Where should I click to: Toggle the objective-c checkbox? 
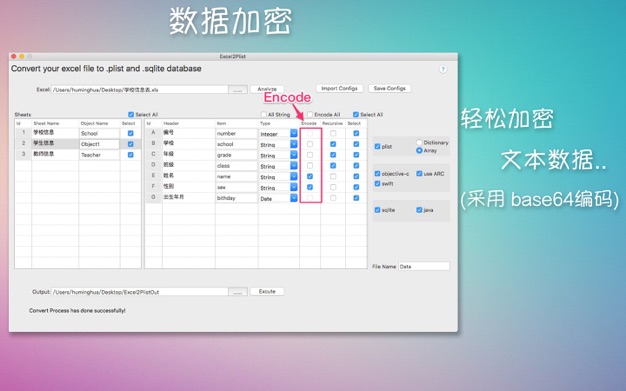(377, 174)
